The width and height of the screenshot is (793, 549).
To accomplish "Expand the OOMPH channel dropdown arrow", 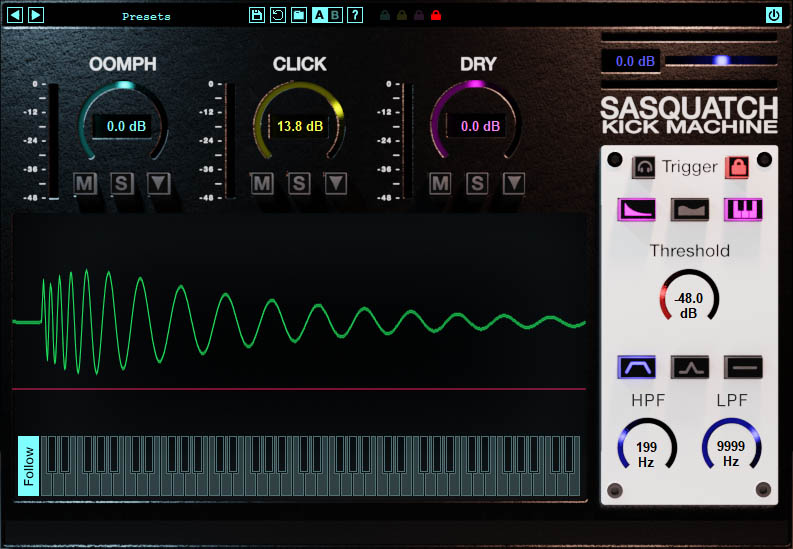I will click(x=159, y=183).
